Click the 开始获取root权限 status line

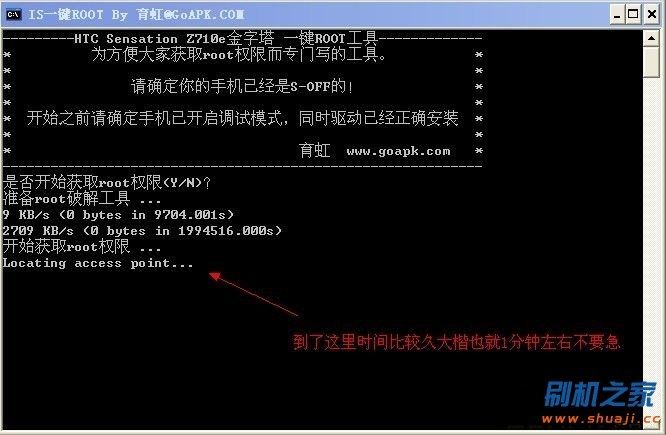click(x=82, y=246)
